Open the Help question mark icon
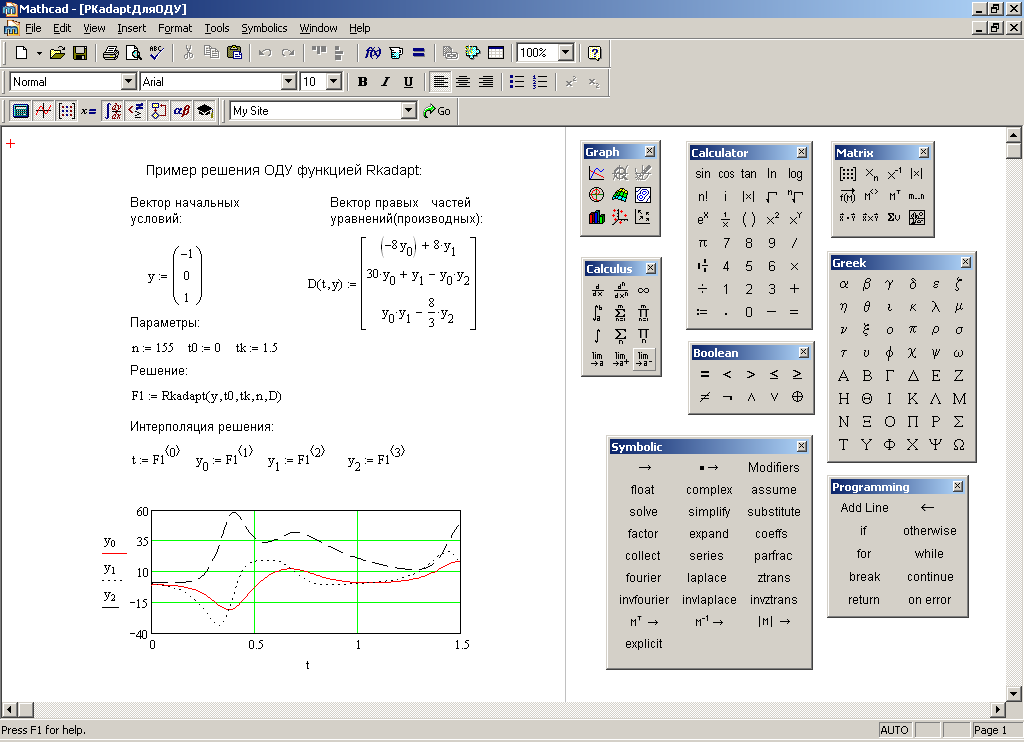 click(x=594, y=53)
